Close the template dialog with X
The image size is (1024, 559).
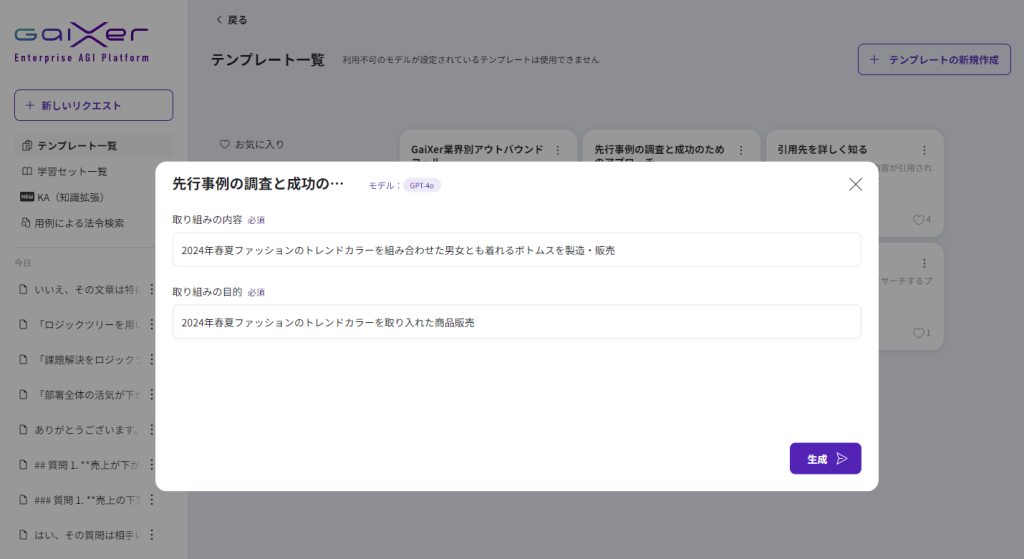coord(855,184)
